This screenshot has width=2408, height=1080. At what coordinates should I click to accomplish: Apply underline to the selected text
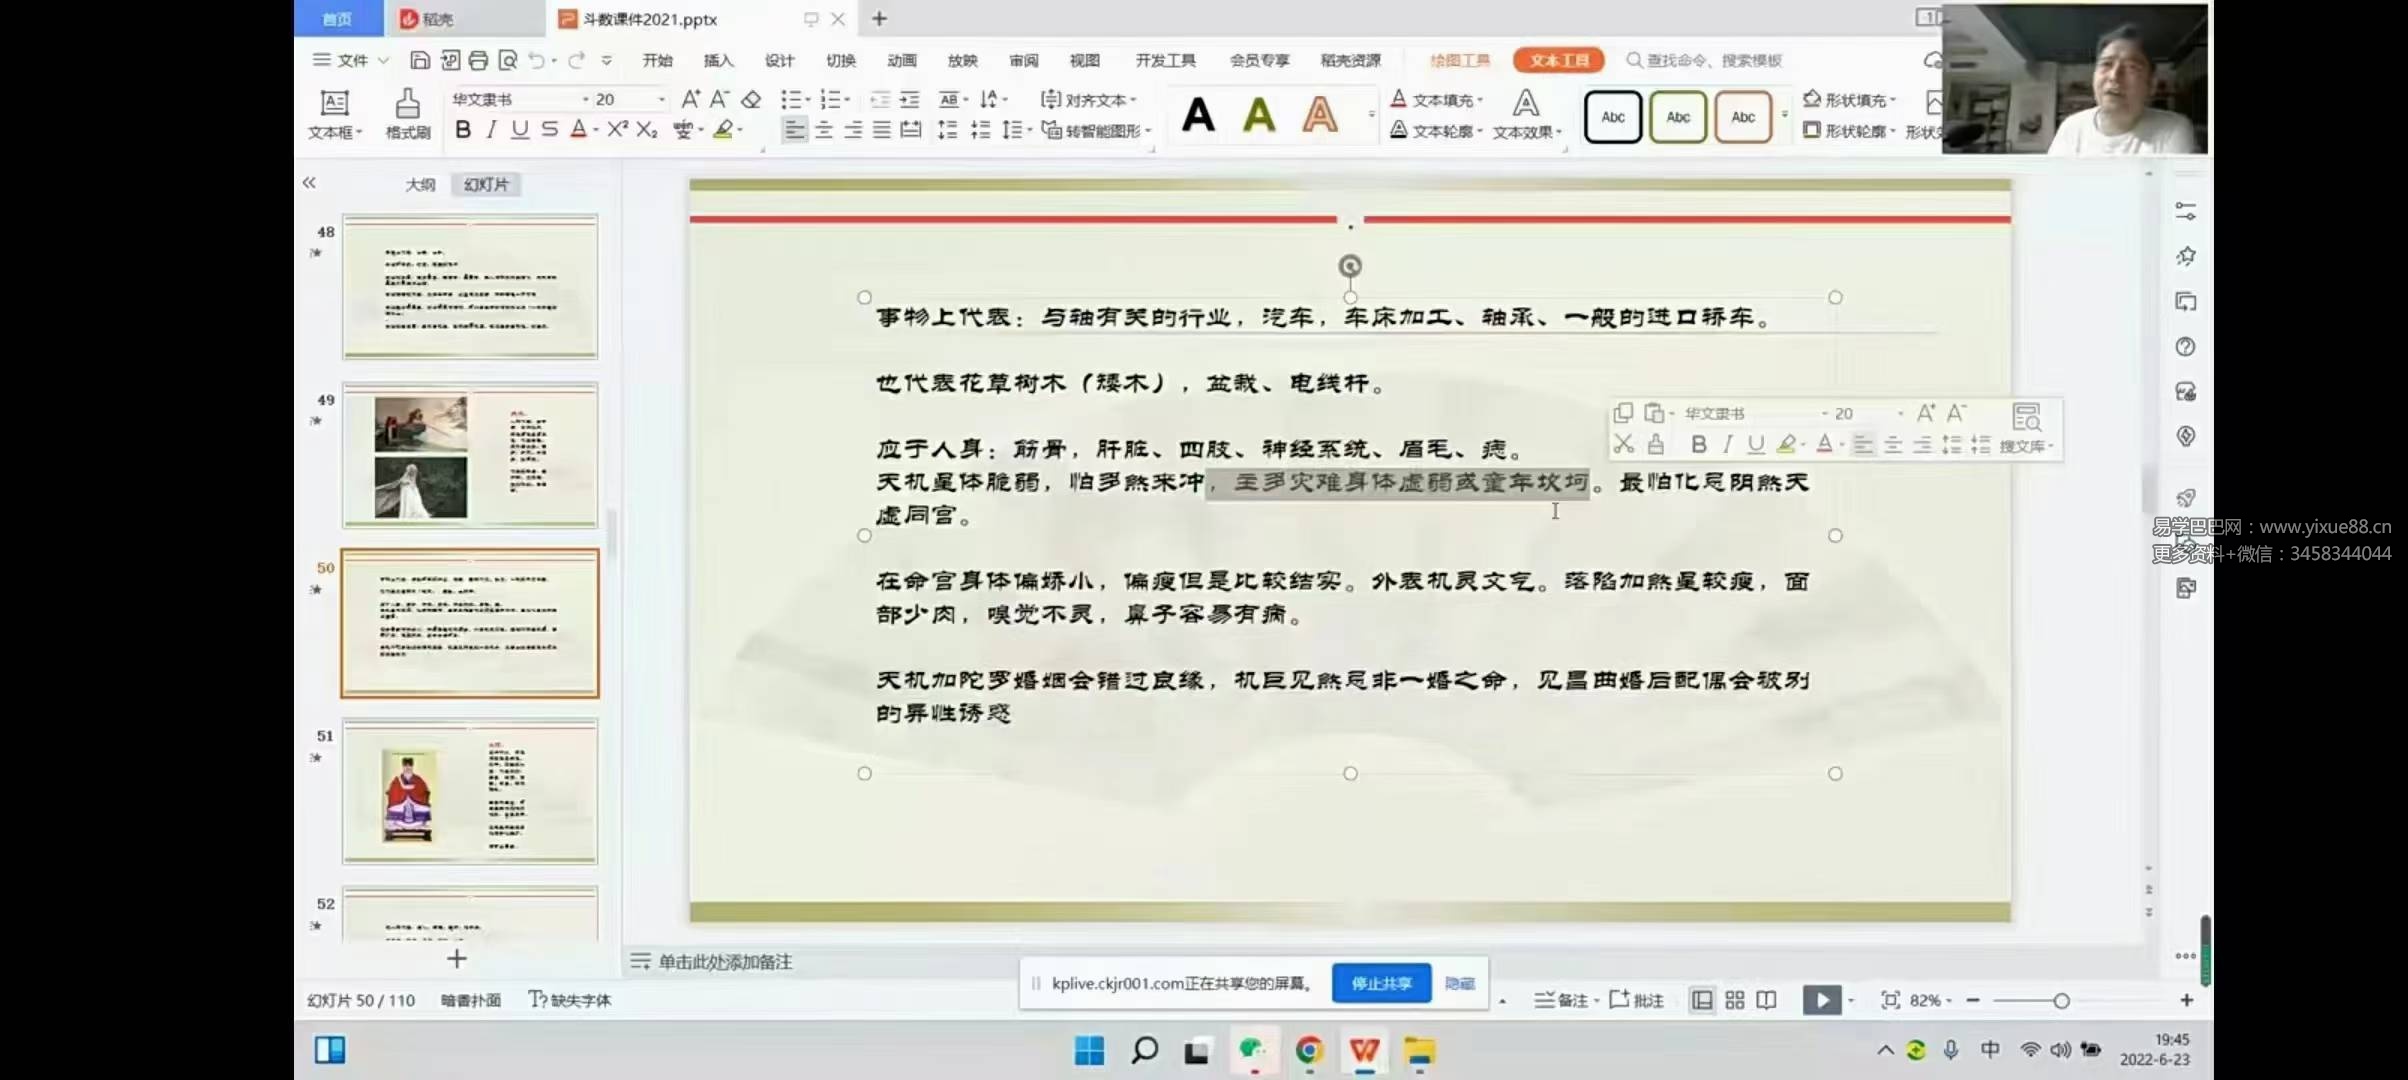519,129
